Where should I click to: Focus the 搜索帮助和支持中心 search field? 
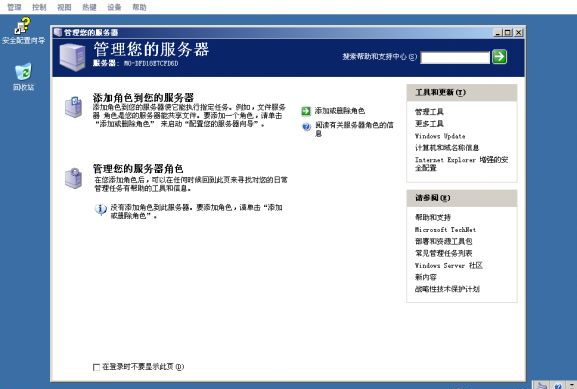click(455, 57)
